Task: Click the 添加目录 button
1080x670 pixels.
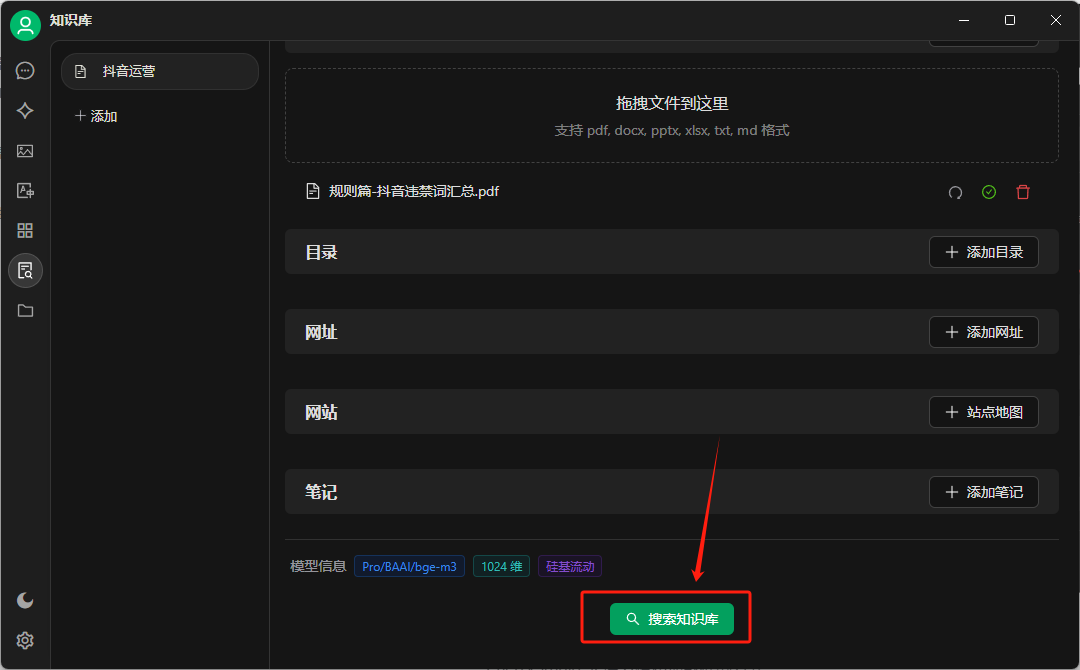Action: [x=983, y=252]
